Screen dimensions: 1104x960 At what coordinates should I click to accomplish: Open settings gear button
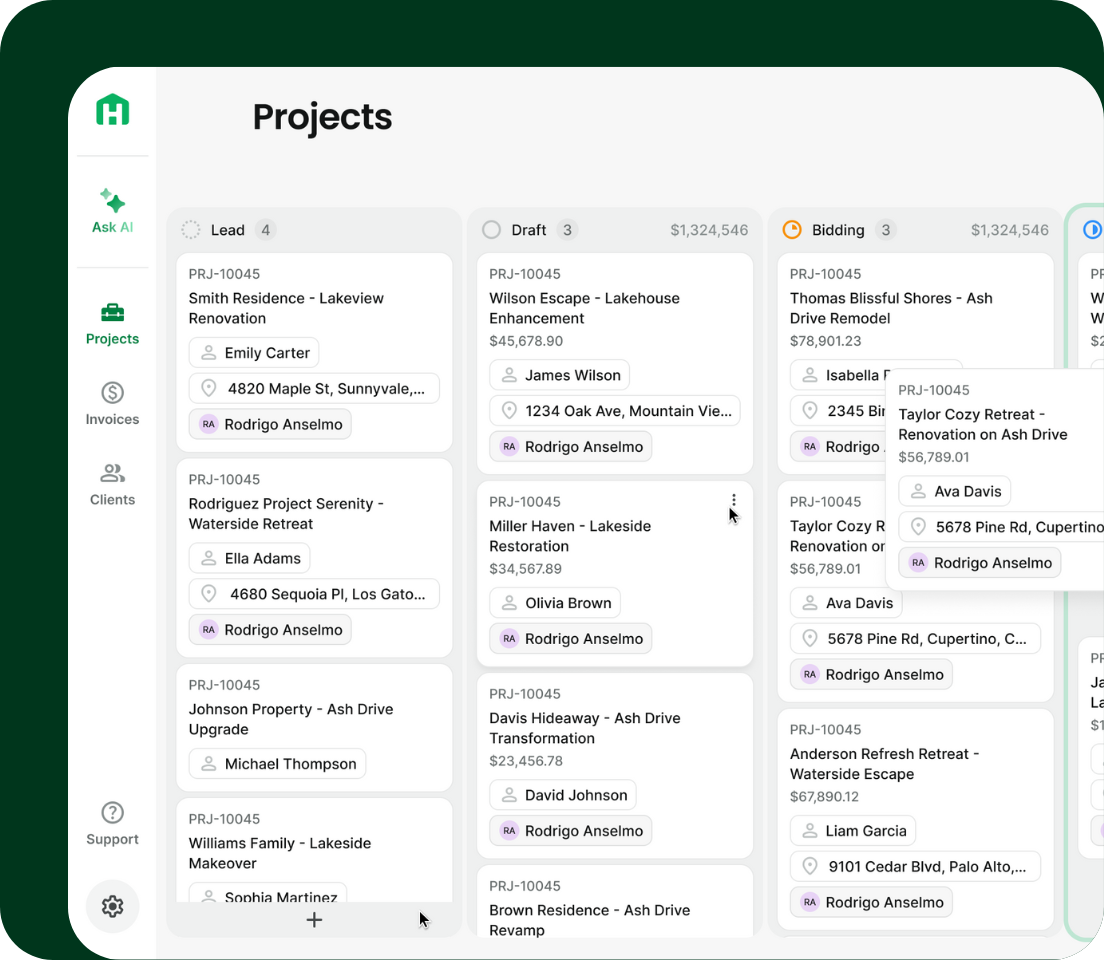tap(113, 906)
